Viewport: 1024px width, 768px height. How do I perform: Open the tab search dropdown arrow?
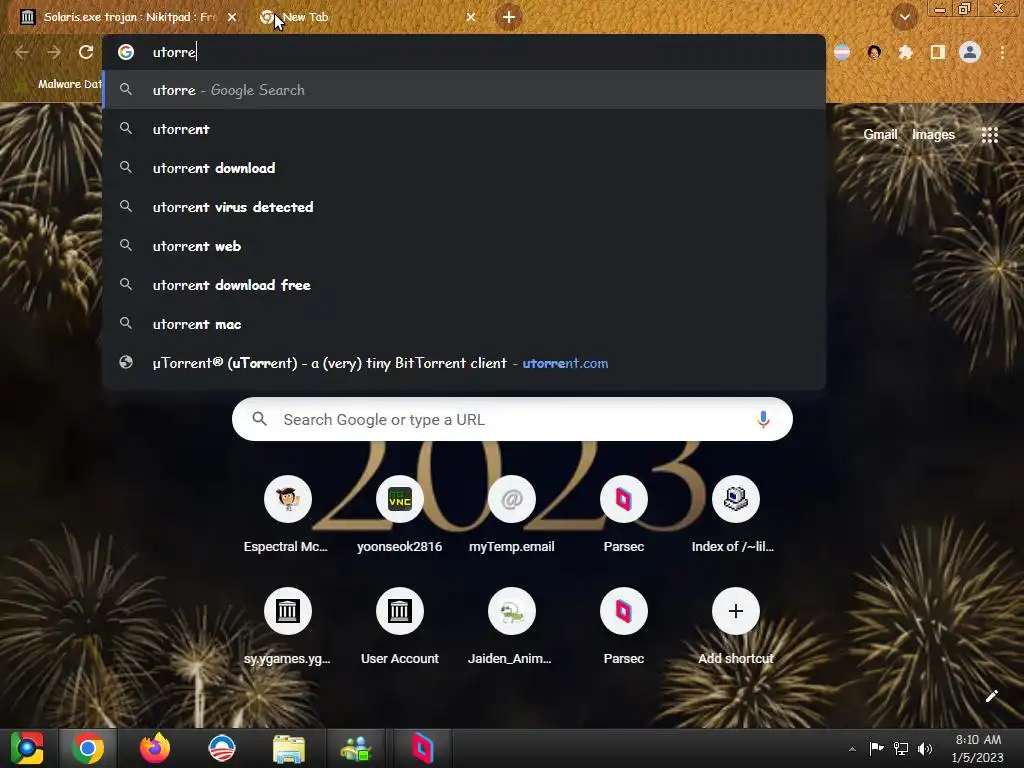[904, 17]
